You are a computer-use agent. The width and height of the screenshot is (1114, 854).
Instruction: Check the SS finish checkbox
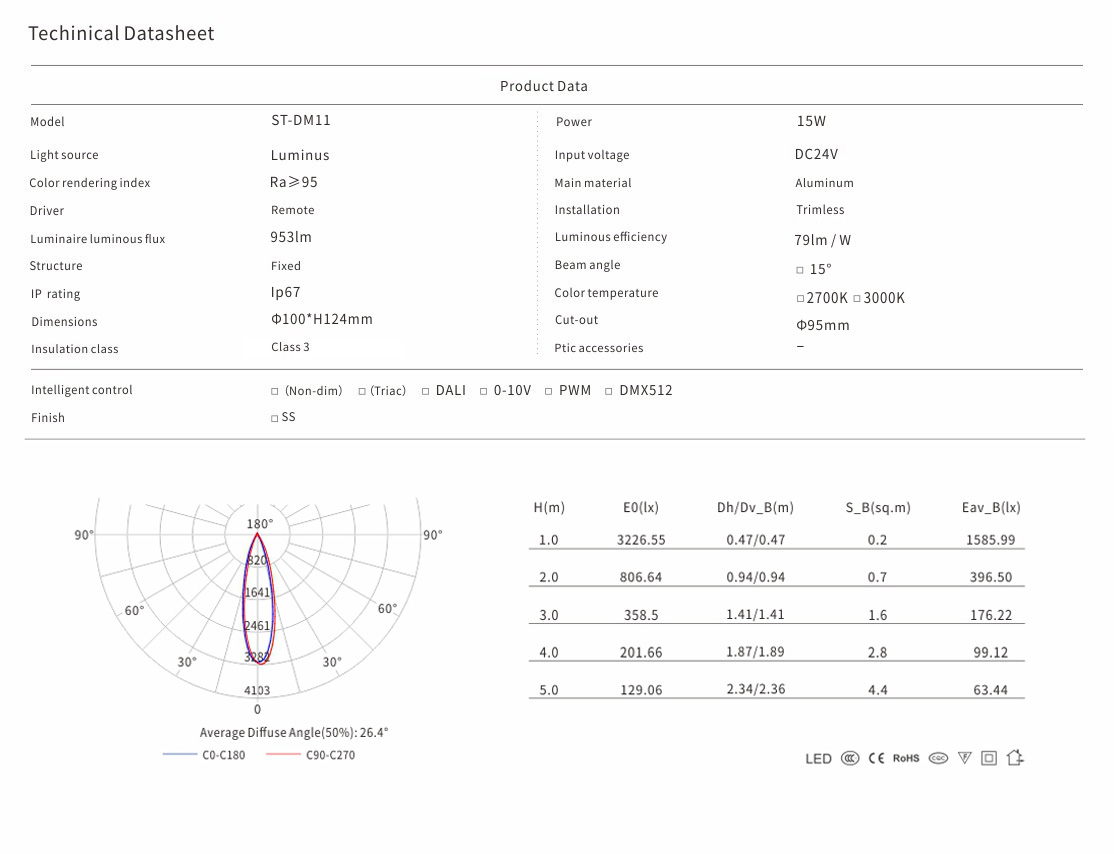275,418
